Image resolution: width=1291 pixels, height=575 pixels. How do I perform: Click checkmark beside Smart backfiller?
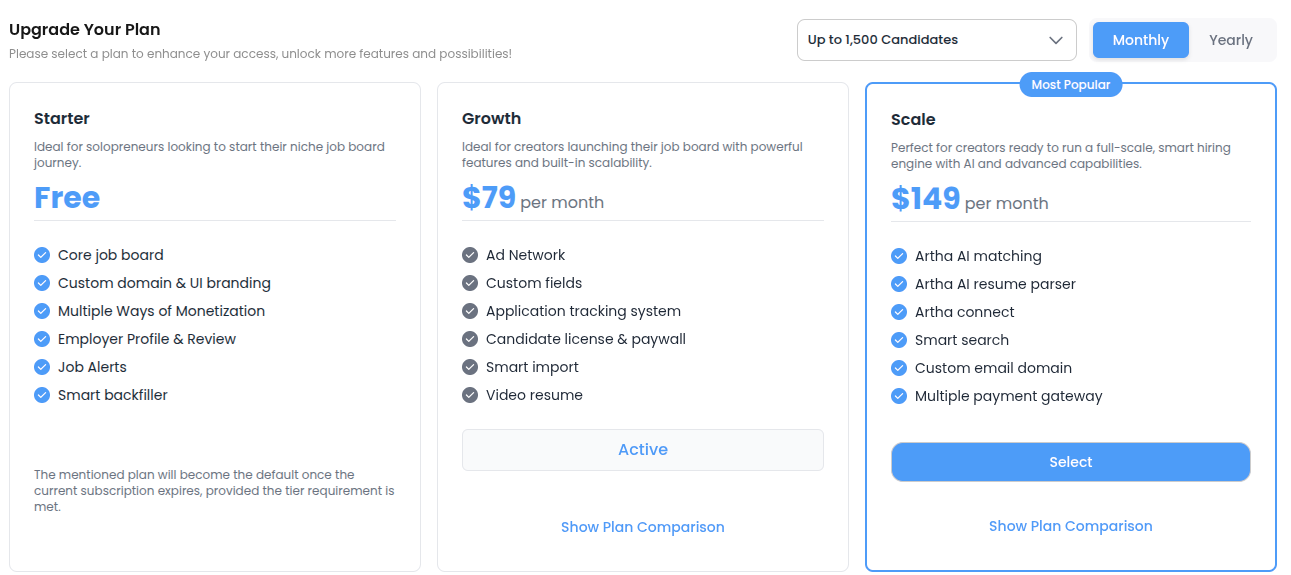coord(42,395)
